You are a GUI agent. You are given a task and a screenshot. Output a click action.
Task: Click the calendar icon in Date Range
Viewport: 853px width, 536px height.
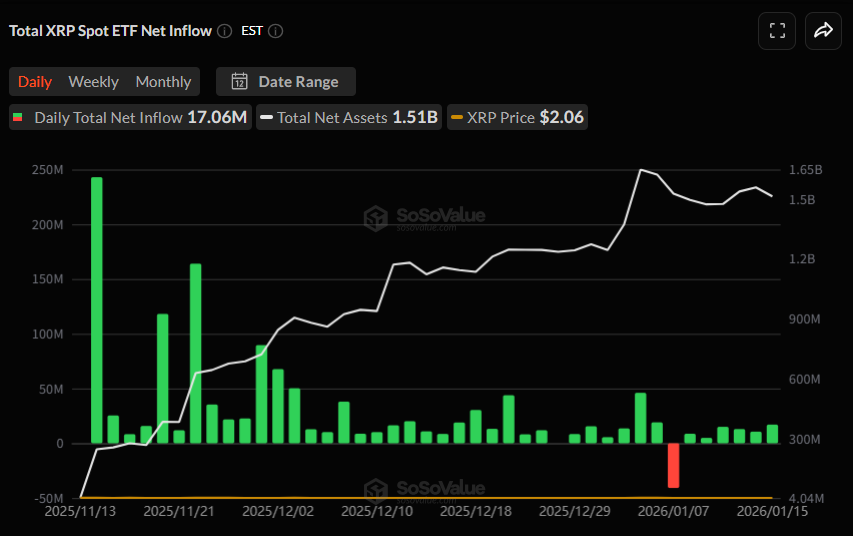(239, 82)
